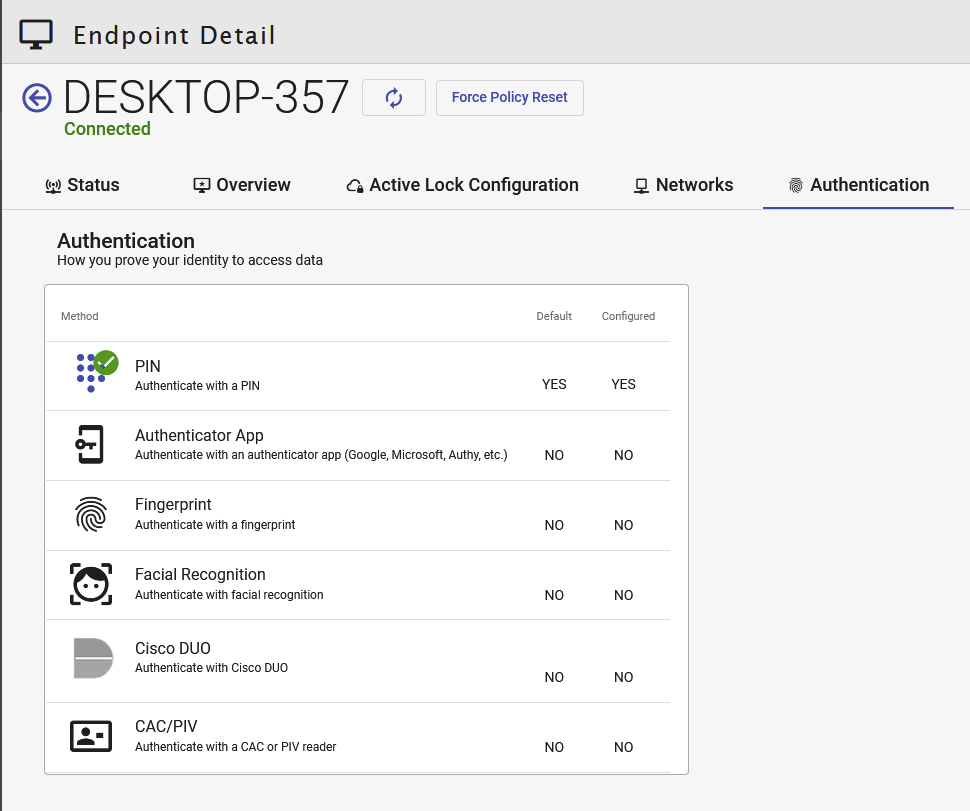Click the Configured column header
The height and width of the screenshot is (811, 970).
point(628,316)
